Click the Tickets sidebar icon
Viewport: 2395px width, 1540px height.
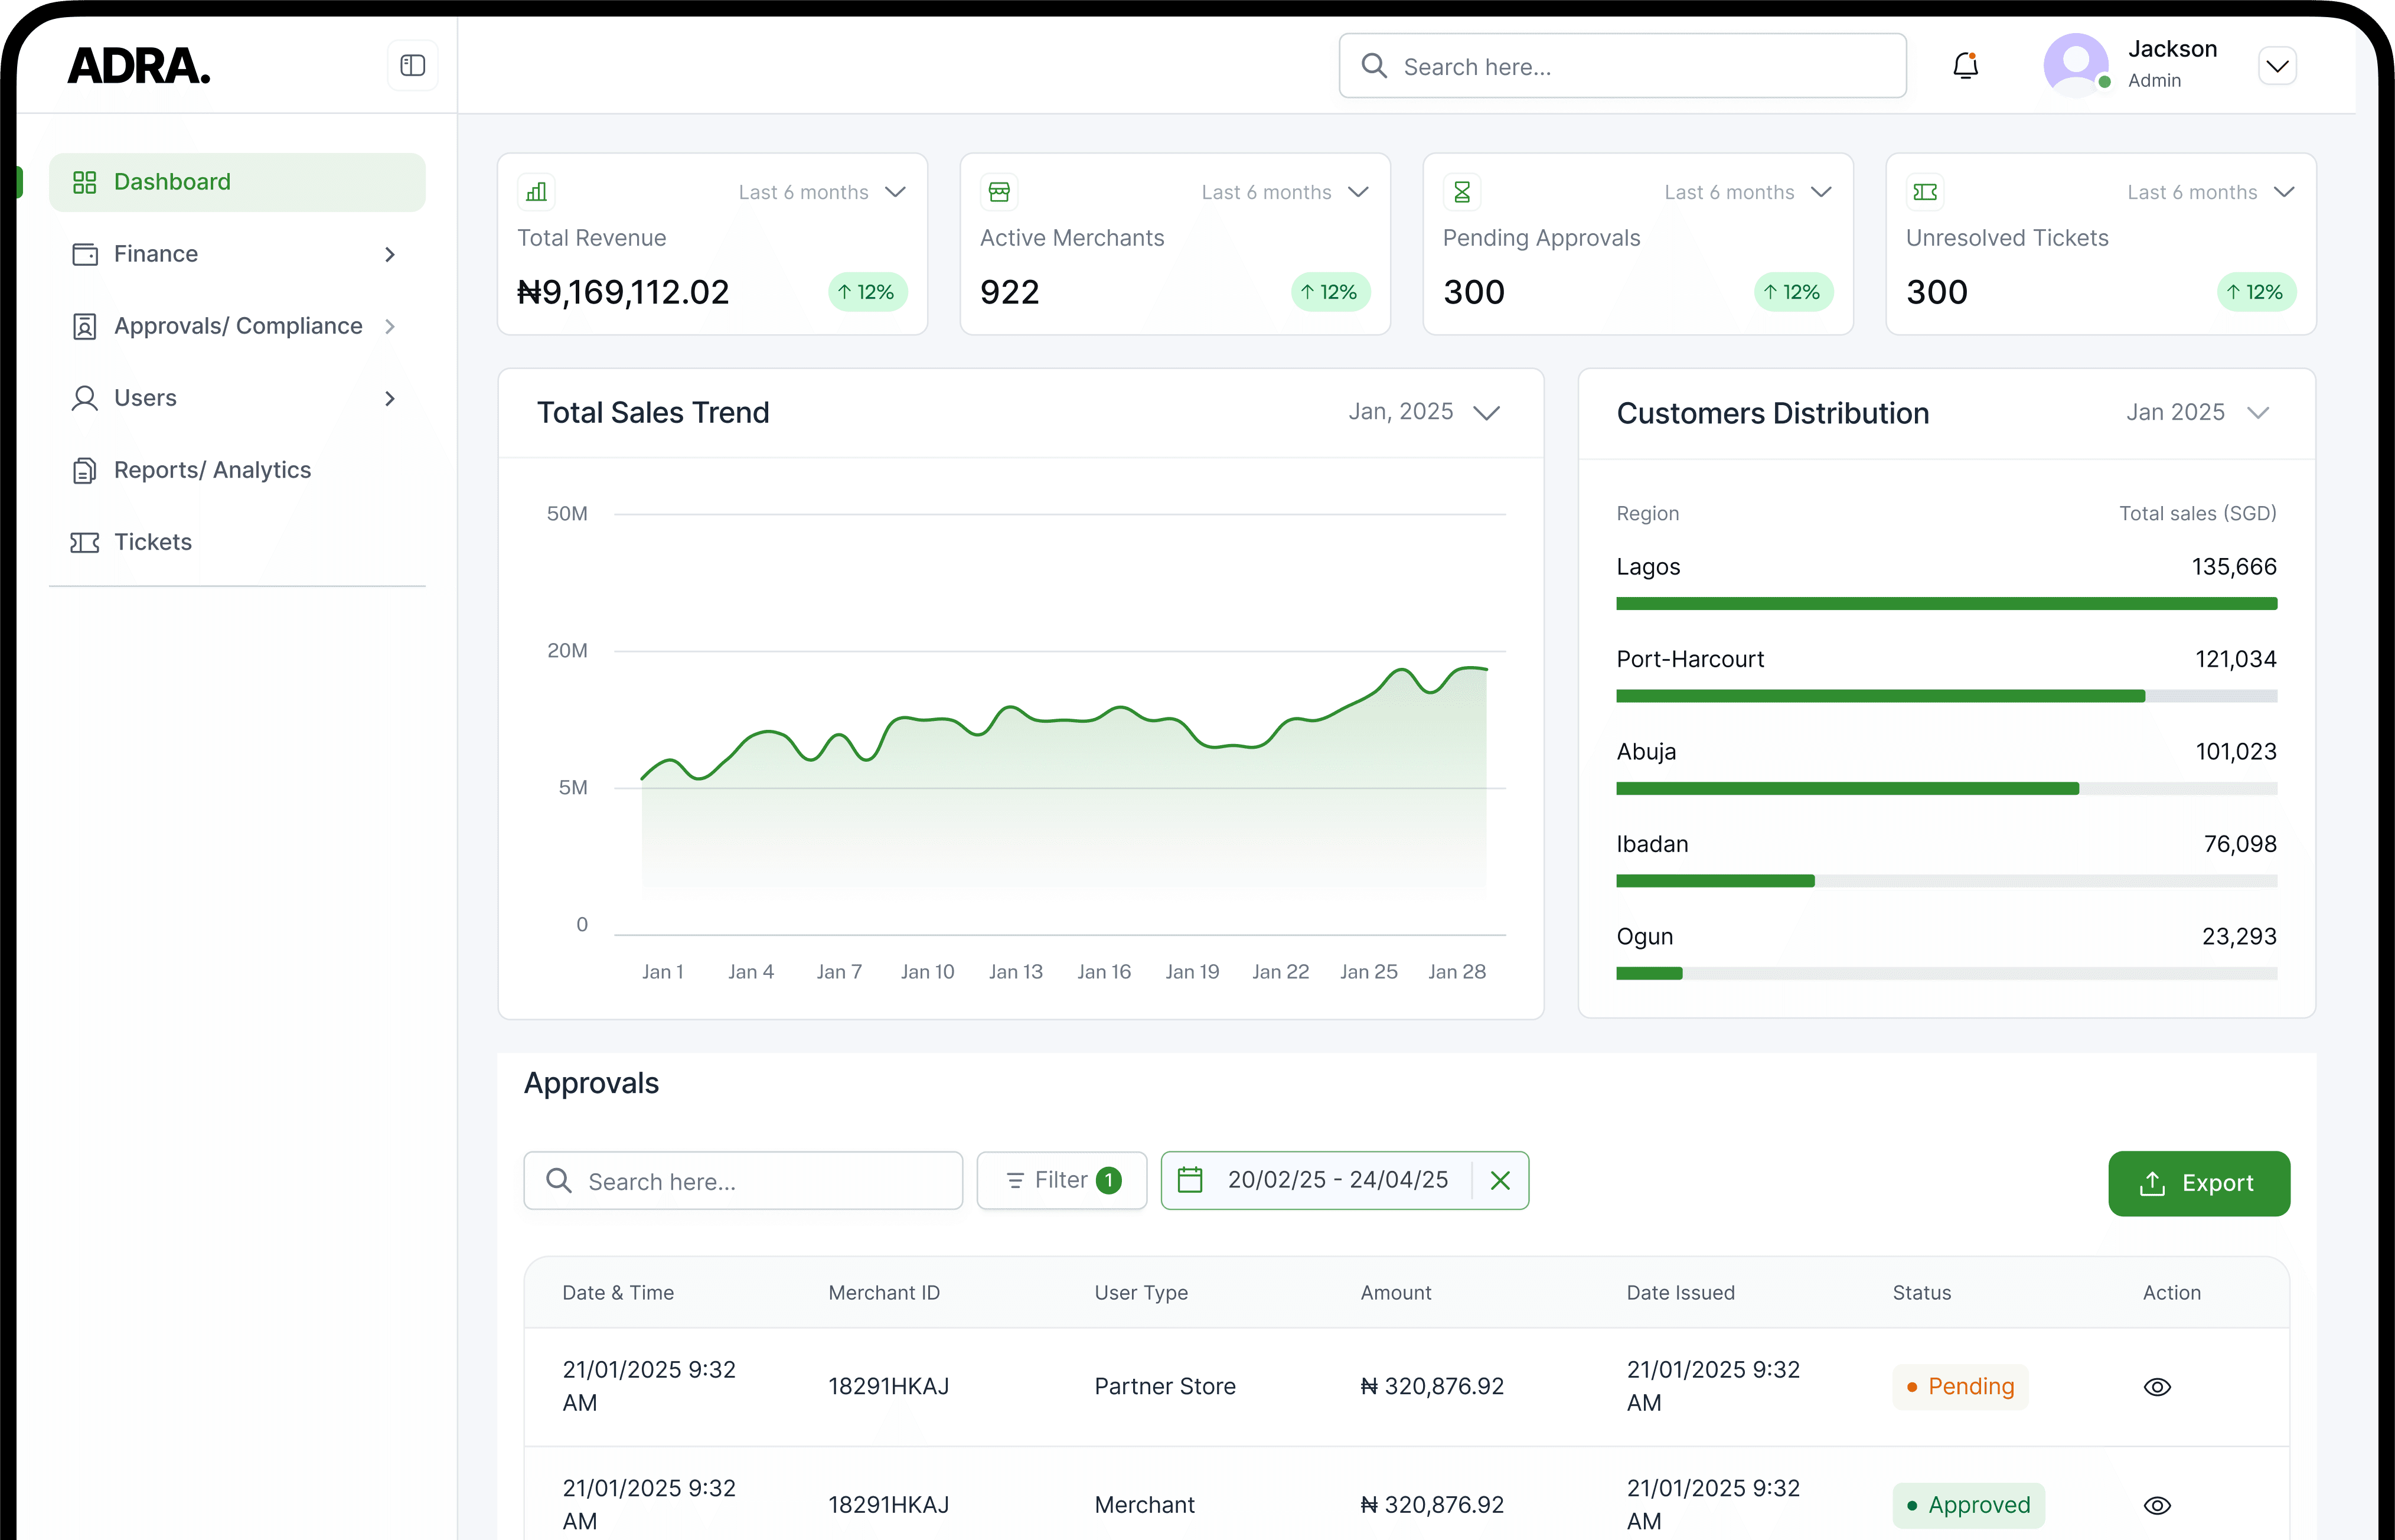[85, 542]
